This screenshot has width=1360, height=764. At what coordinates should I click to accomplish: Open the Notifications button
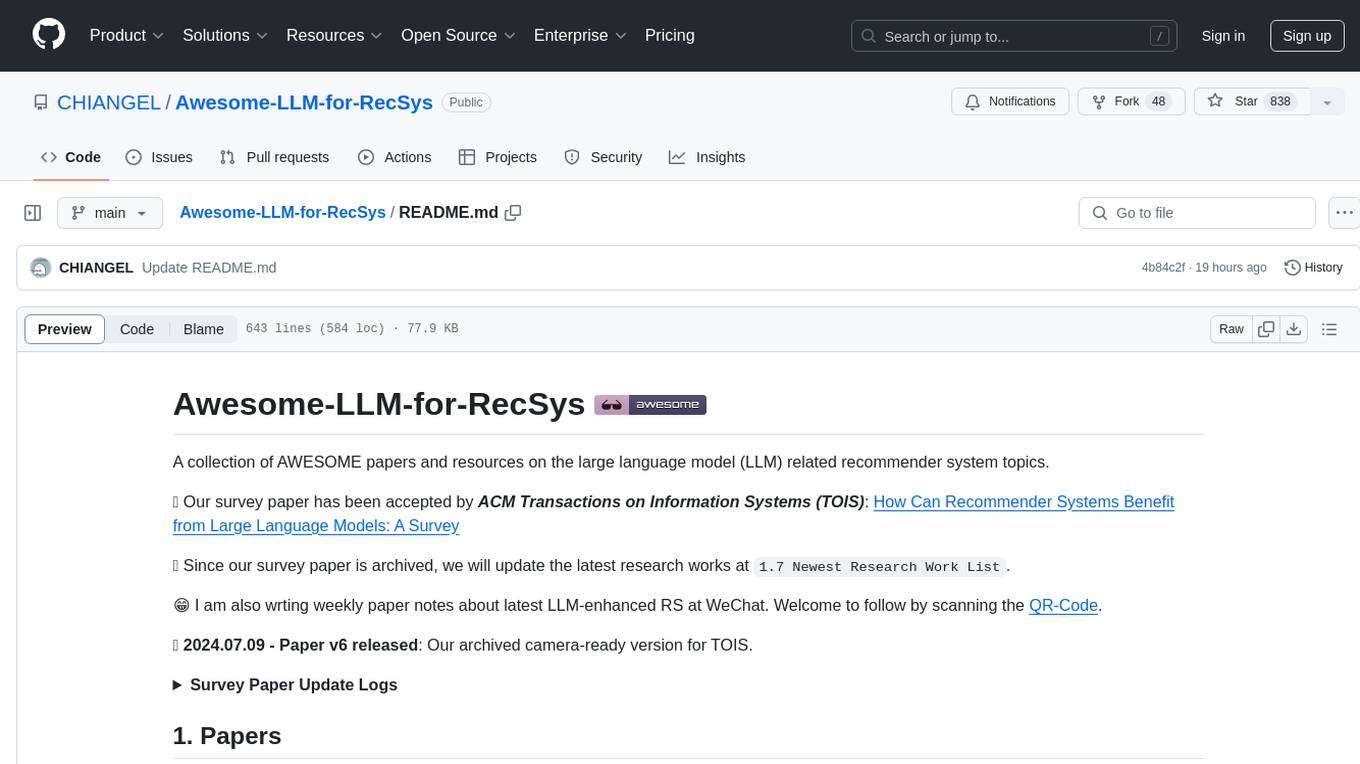1010,102
